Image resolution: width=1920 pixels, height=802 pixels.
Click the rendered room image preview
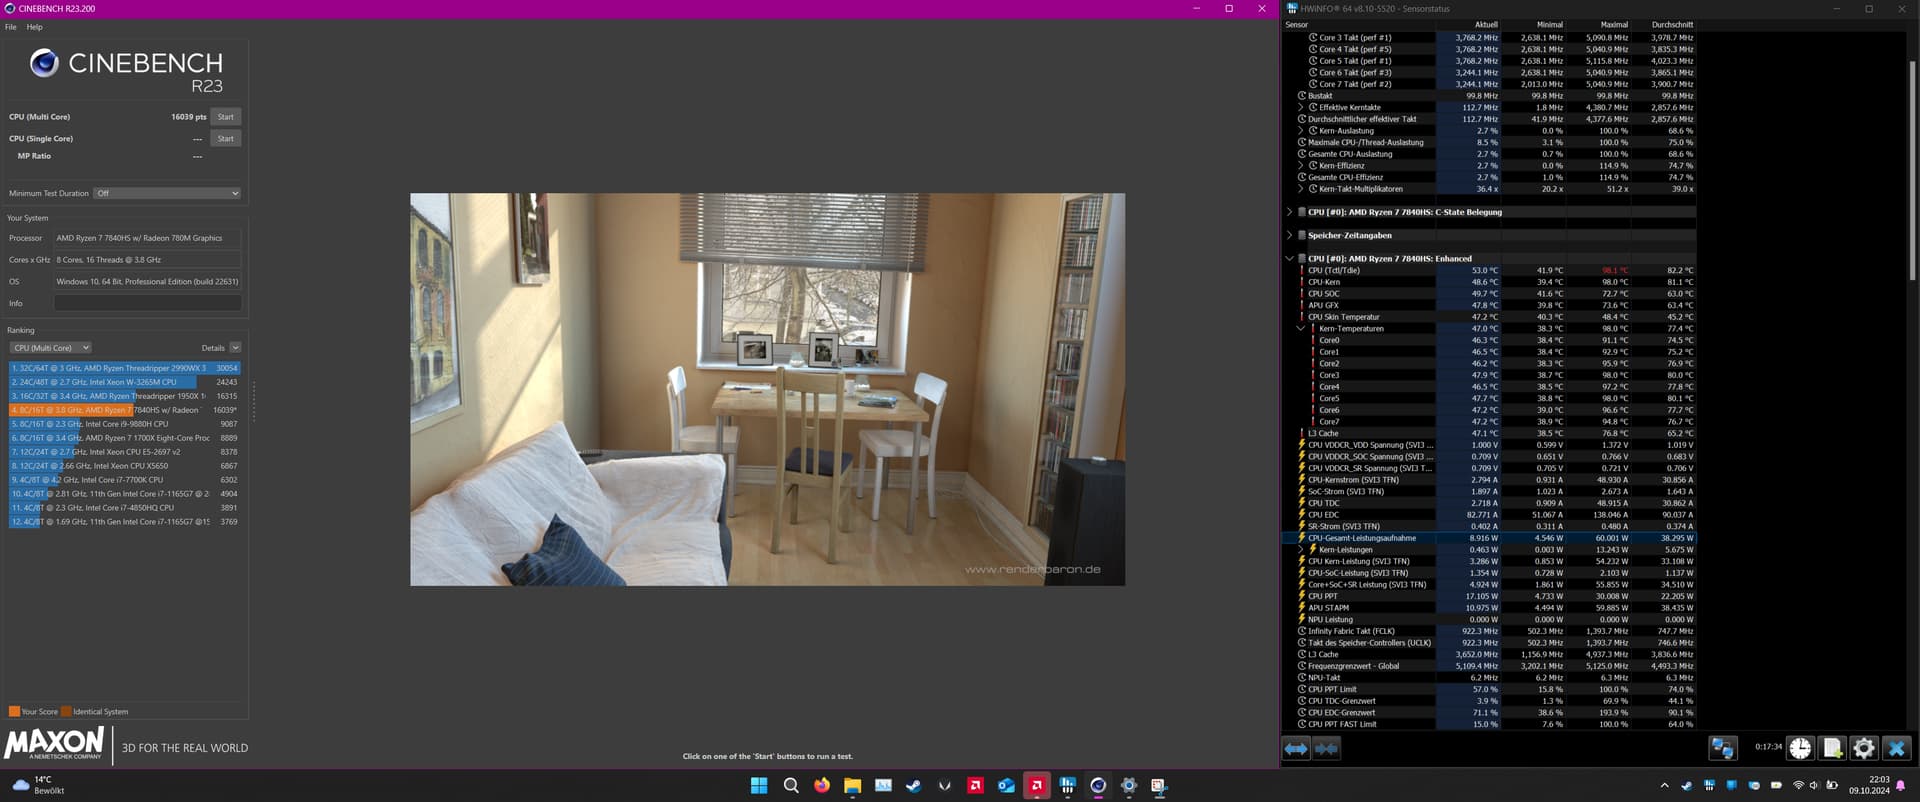[x=767, y=389]
